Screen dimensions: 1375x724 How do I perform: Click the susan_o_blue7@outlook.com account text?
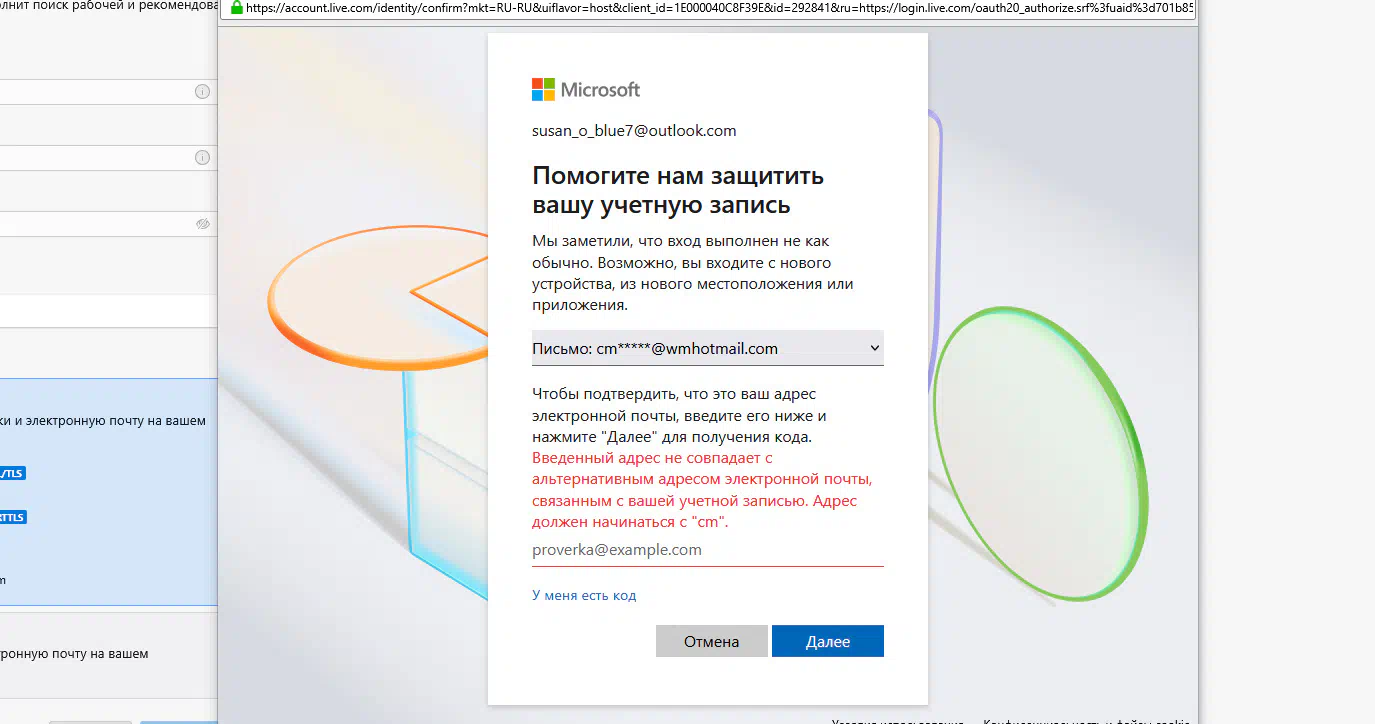point(634,131)
